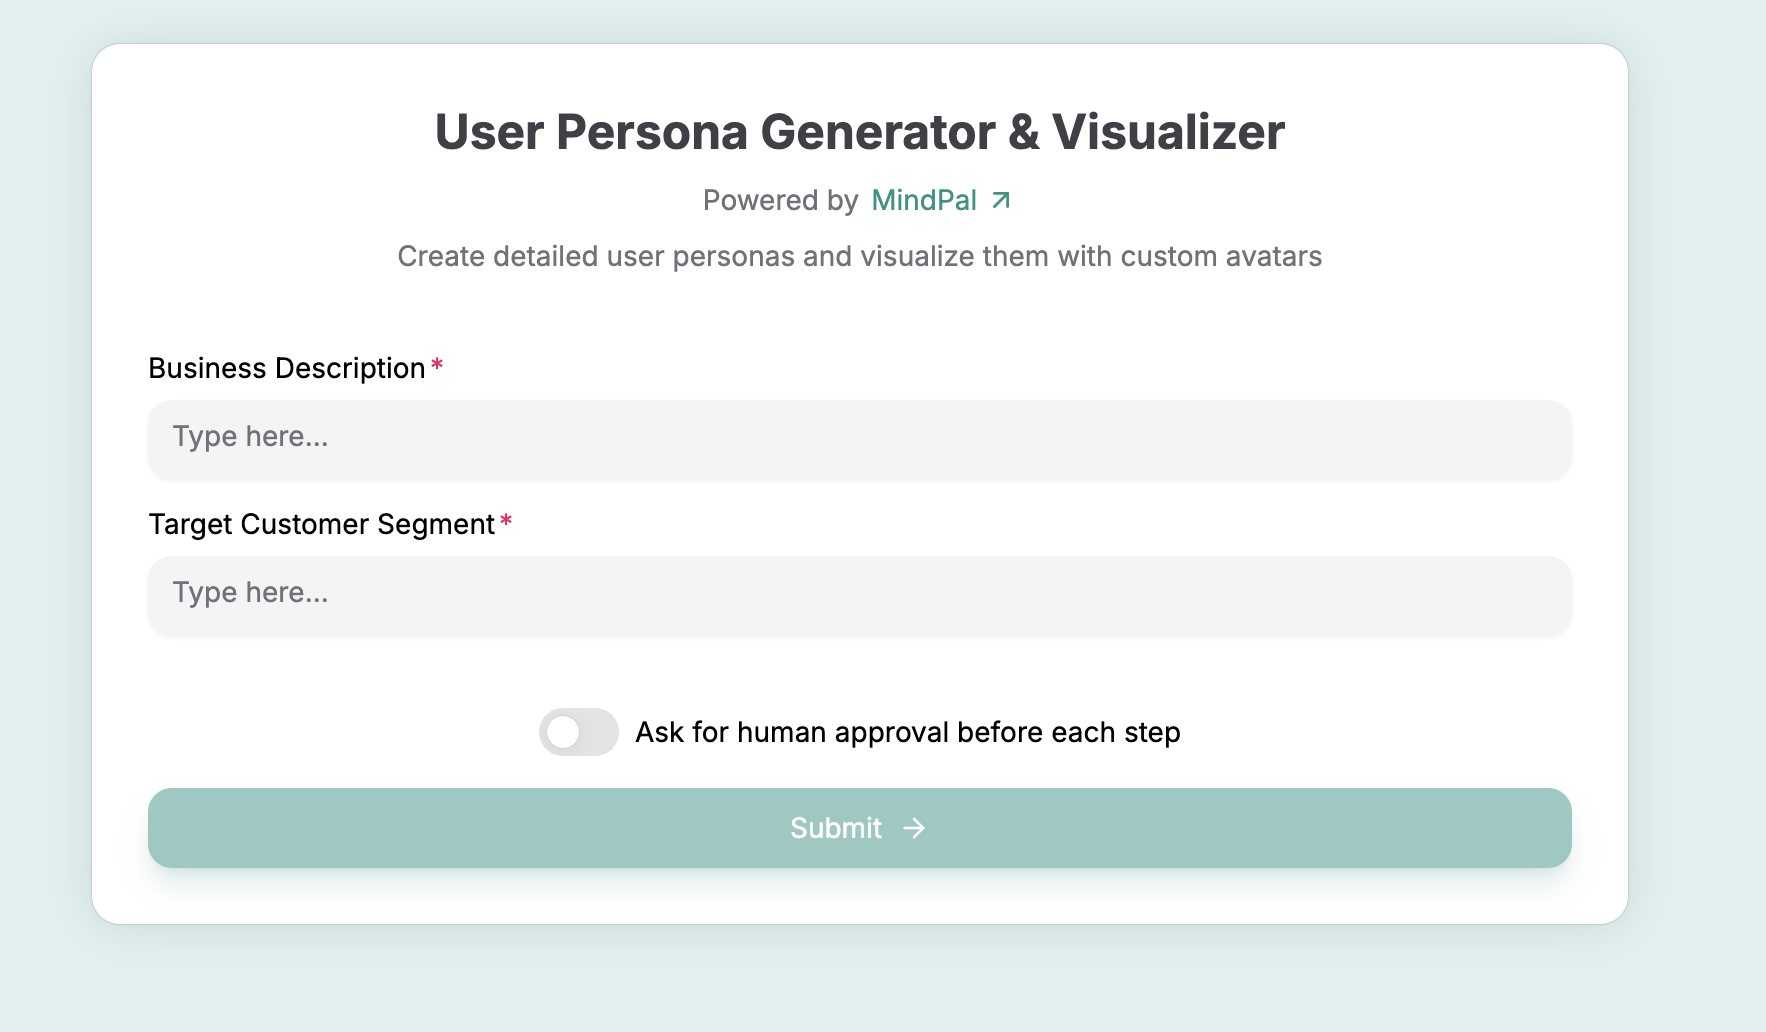The width and height of the screenshot is (1766, 1032).
Task: Click the "Type here..." placeholder under Business Description
Action: tap(250, 437)
